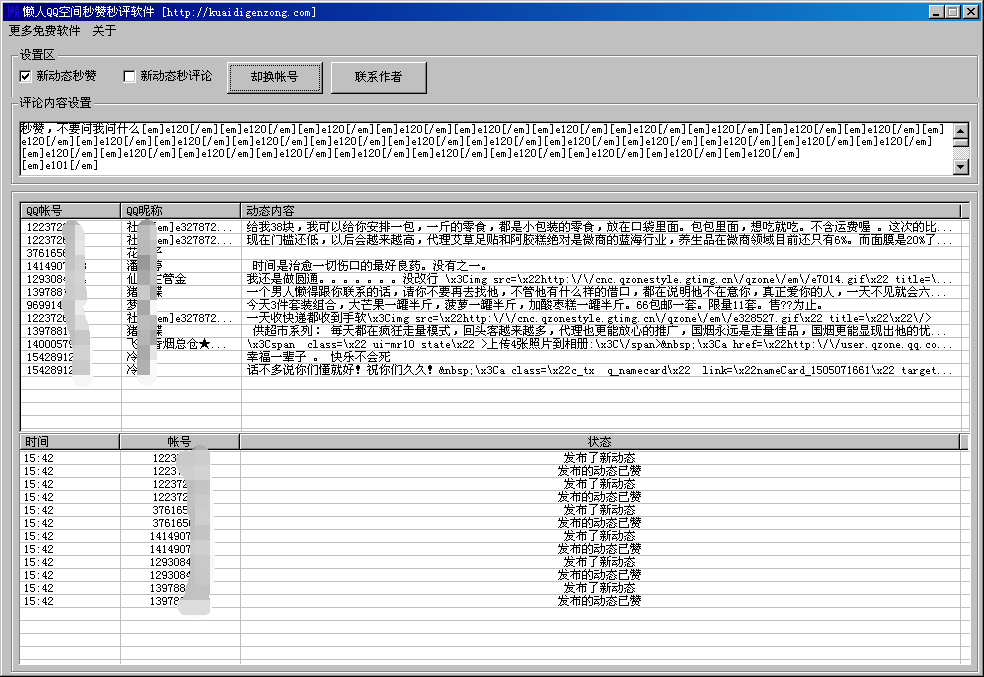
Task: Select the row with nickname 仙芝管金
Action: 180,279
